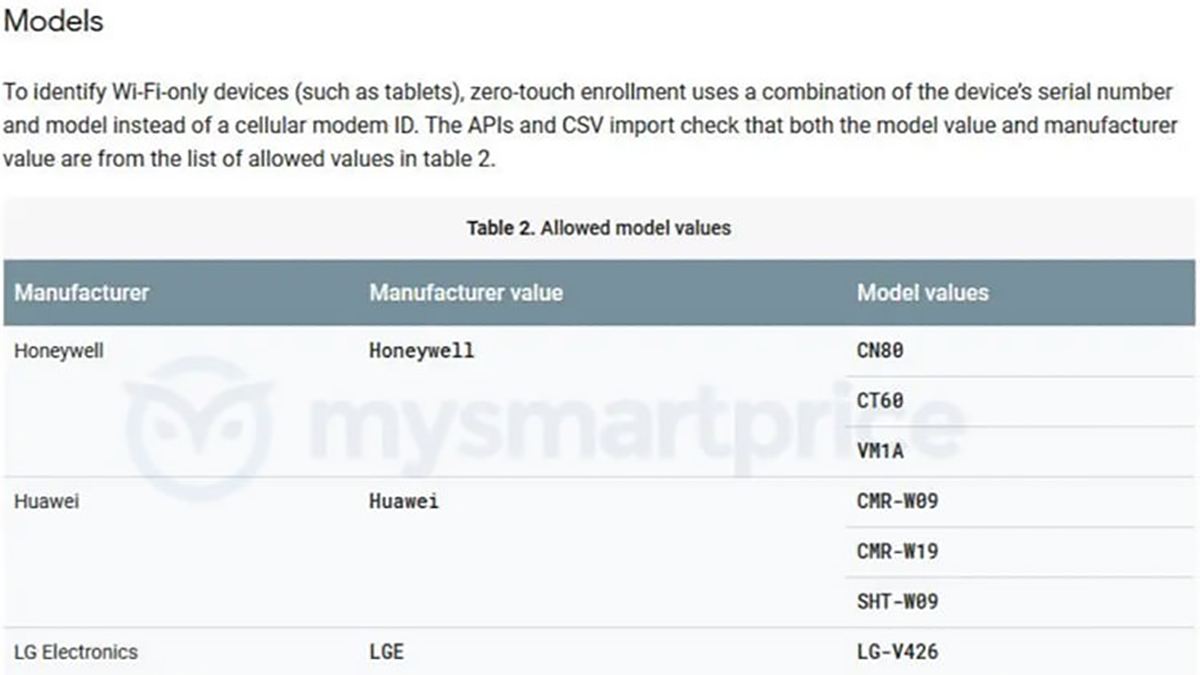Click the Manufacturer value column header
This screenshot has height=675, width=1200.
(x=465, y=293)
